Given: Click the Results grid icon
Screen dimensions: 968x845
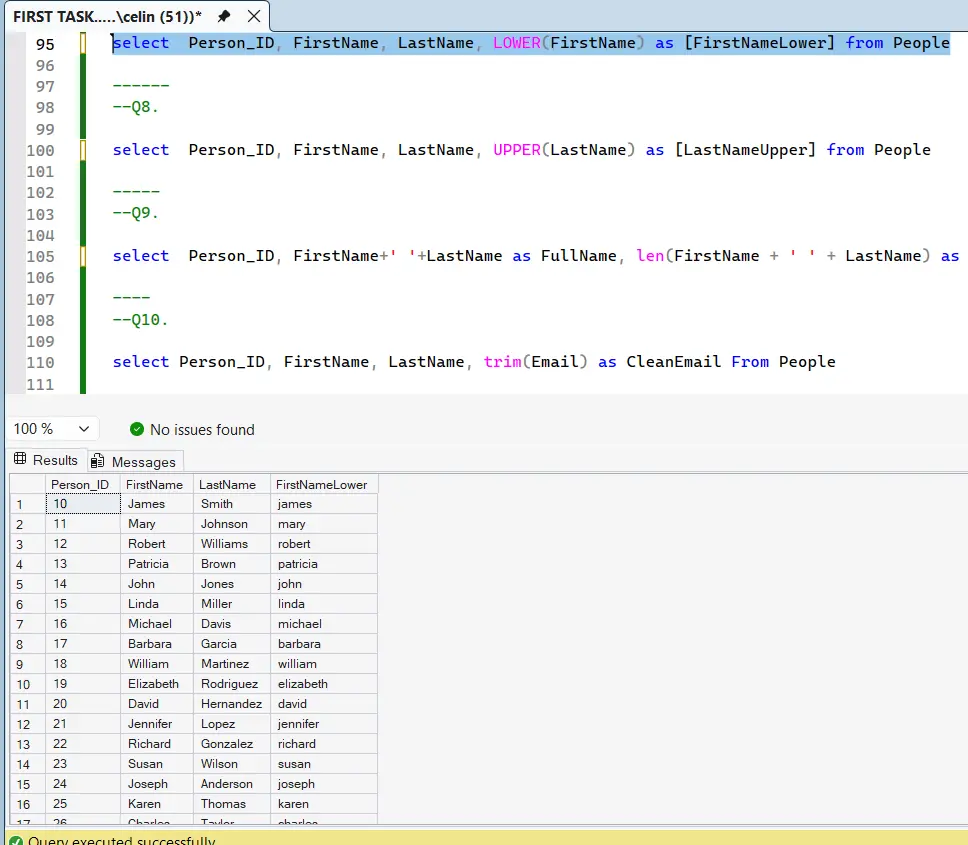Looking at the screenshot, I should 21,460.
